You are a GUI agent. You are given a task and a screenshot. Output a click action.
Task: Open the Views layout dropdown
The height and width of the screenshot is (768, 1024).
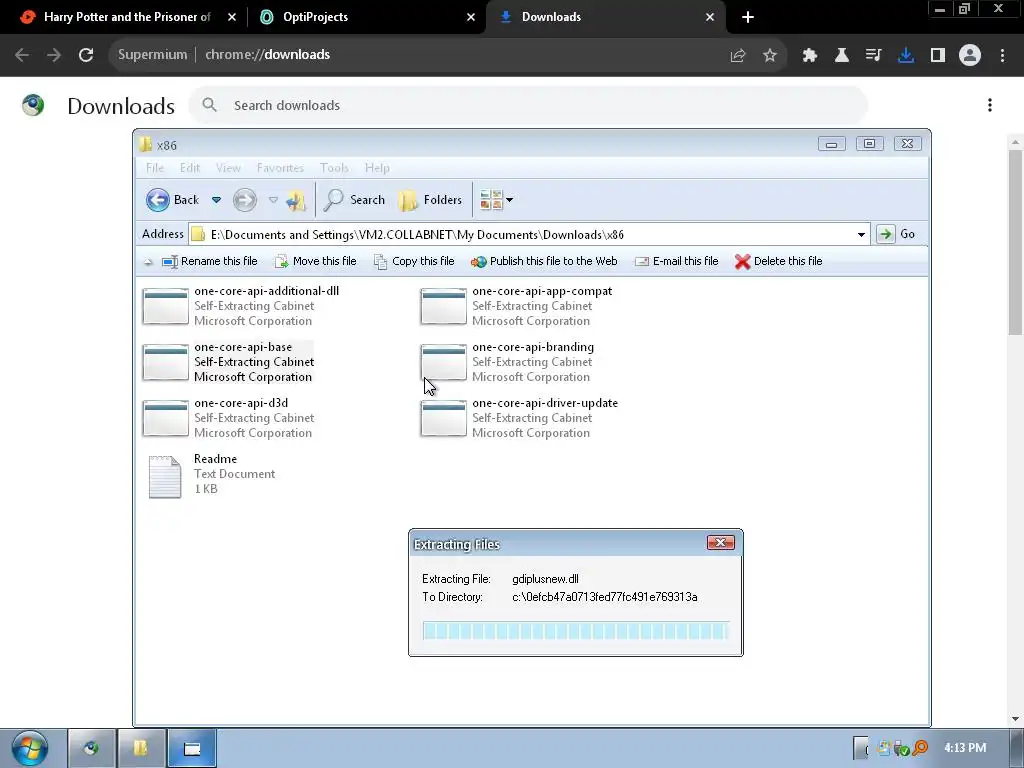pyautogui.click(x=496, y=200)
